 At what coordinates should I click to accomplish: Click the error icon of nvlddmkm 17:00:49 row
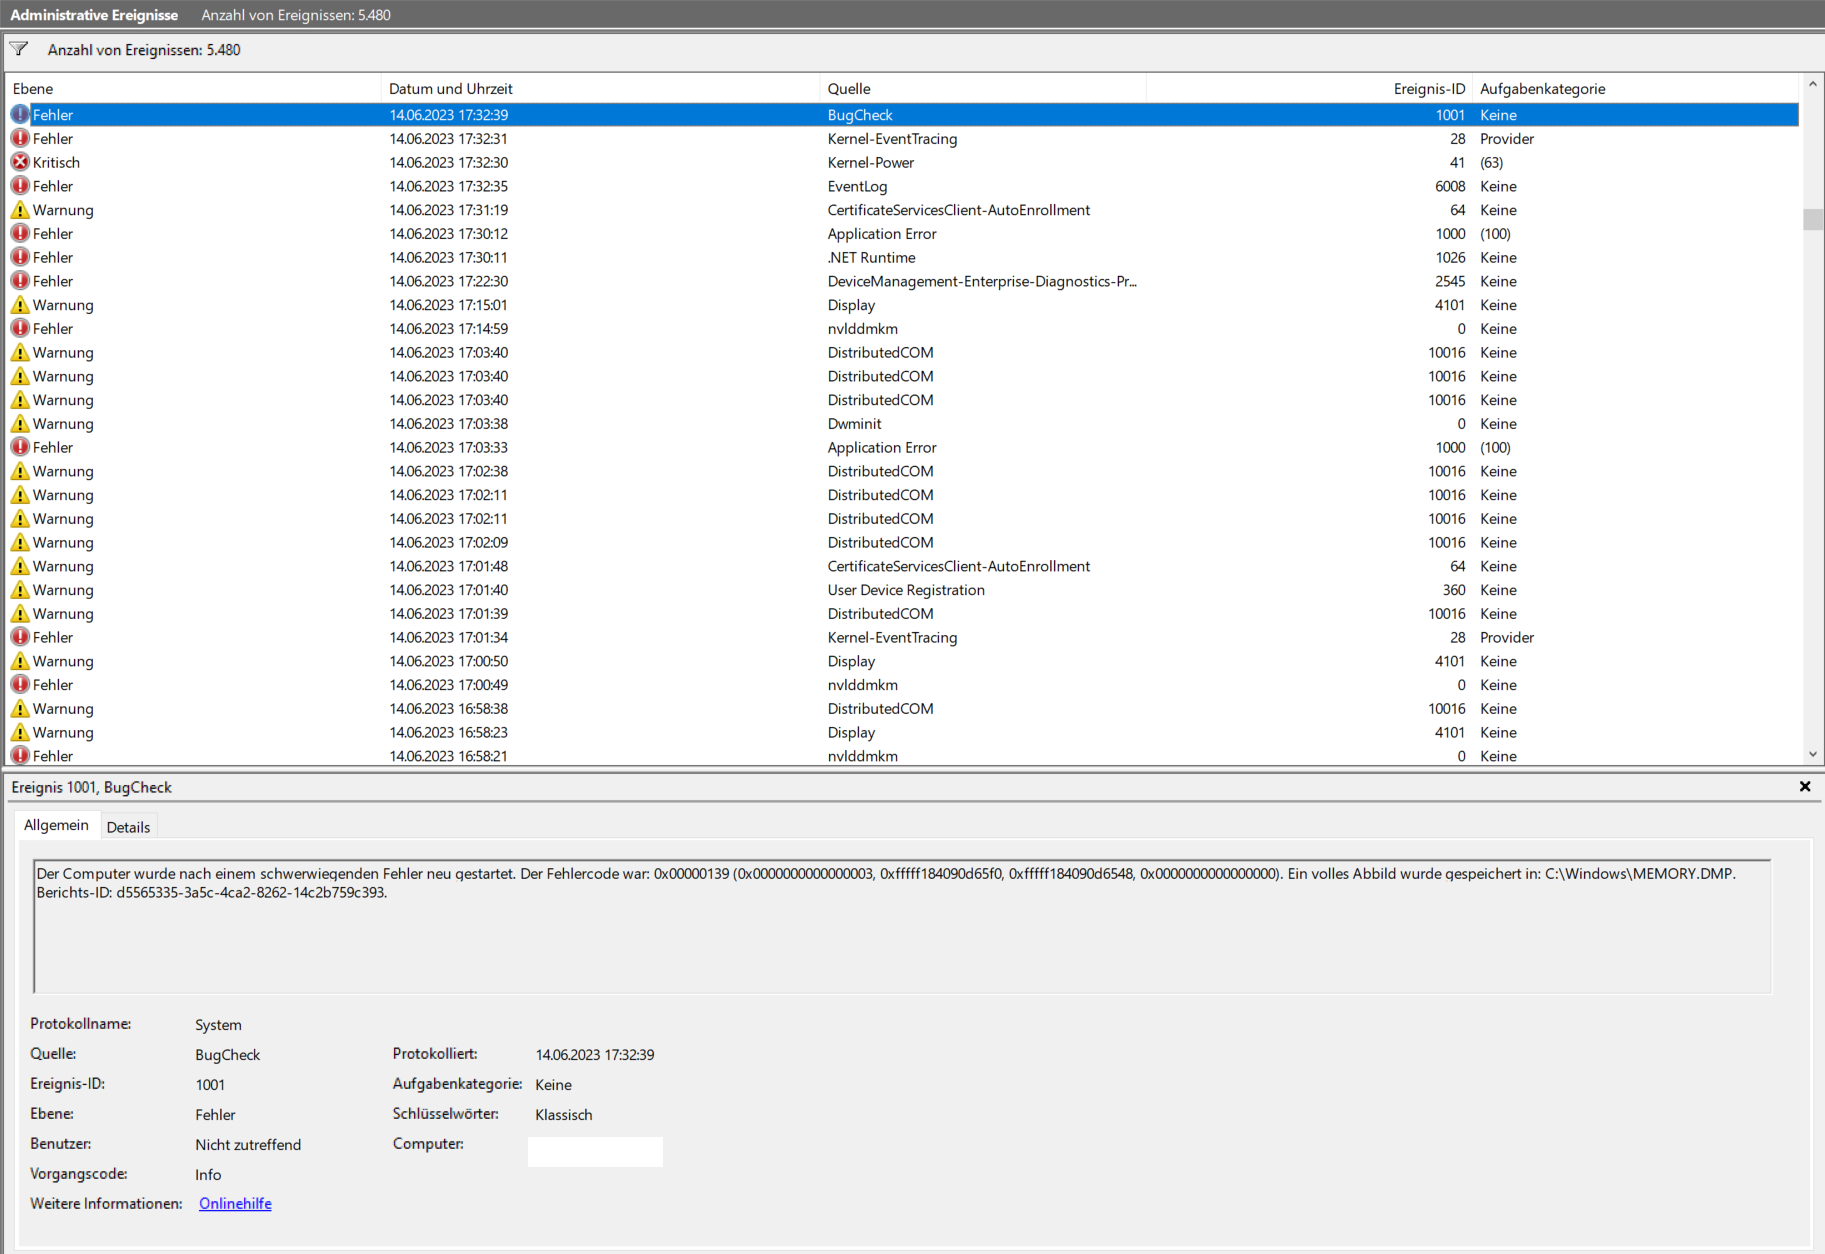coord(20,685)
